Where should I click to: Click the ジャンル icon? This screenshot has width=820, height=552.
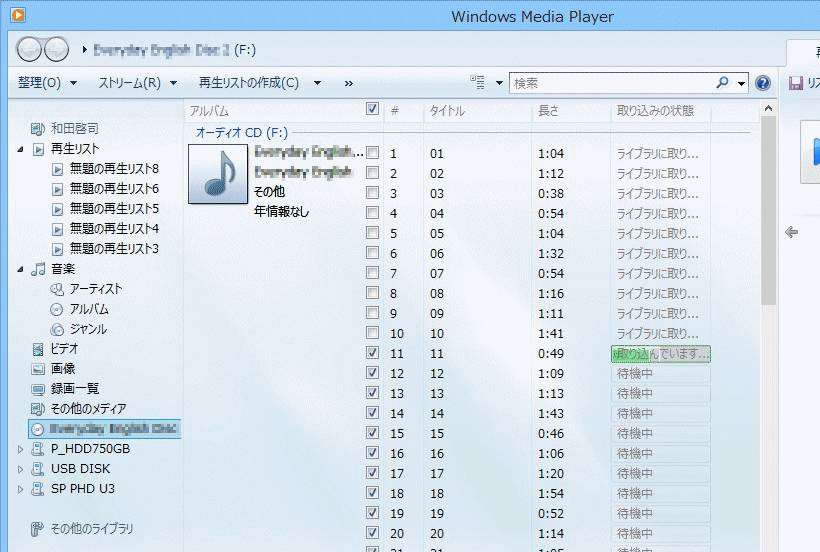[x=56, y=329]
